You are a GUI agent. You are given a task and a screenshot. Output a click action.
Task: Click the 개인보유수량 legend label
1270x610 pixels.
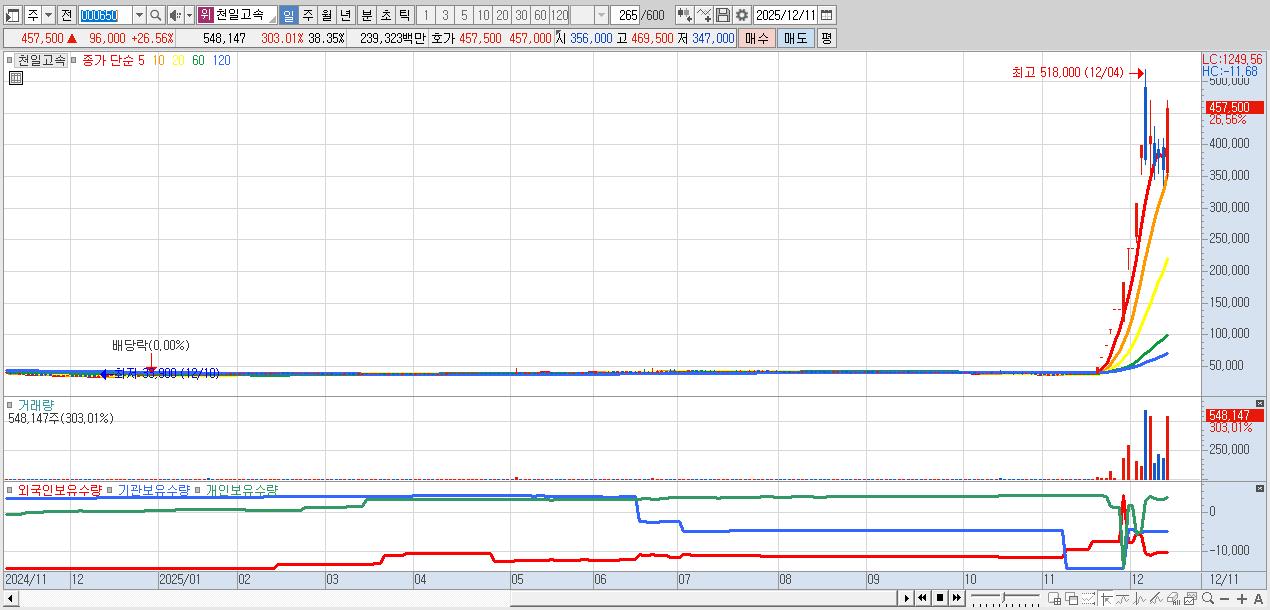coord(242,490)
